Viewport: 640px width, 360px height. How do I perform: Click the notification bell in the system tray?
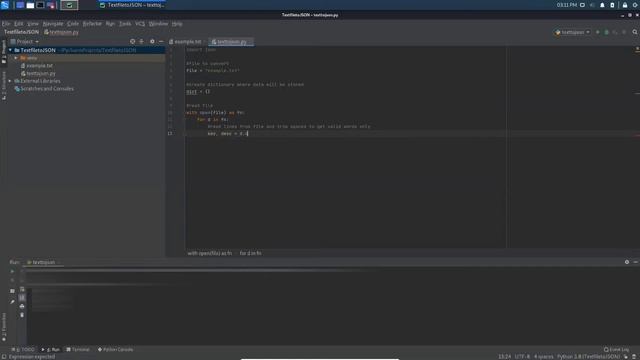[x=602, y=5]
